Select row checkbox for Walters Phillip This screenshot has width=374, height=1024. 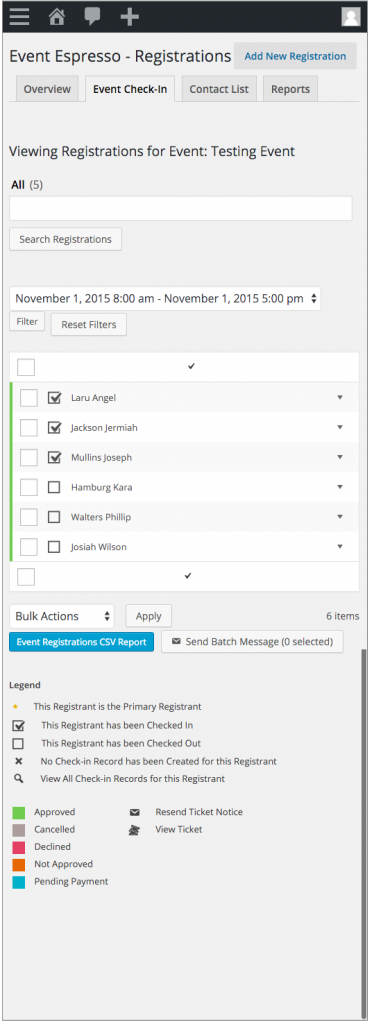(x=29, y=517)
